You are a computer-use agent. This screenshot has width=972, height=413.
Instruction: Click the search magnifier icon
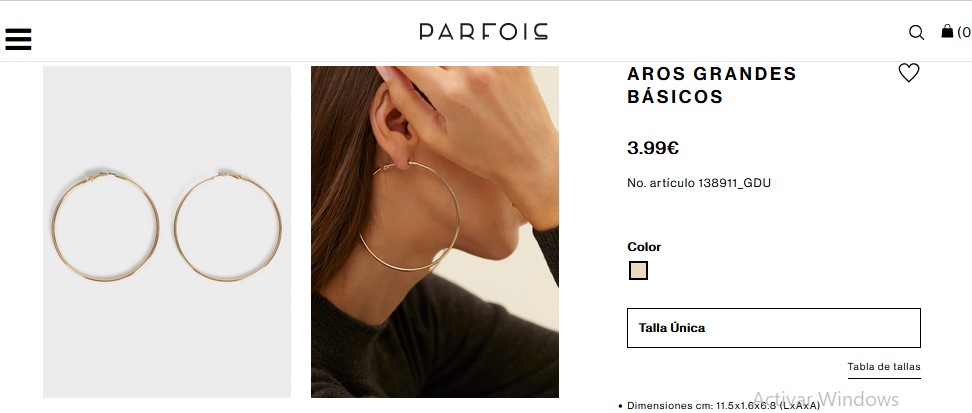pyautogui.click(x=916, y=32)
